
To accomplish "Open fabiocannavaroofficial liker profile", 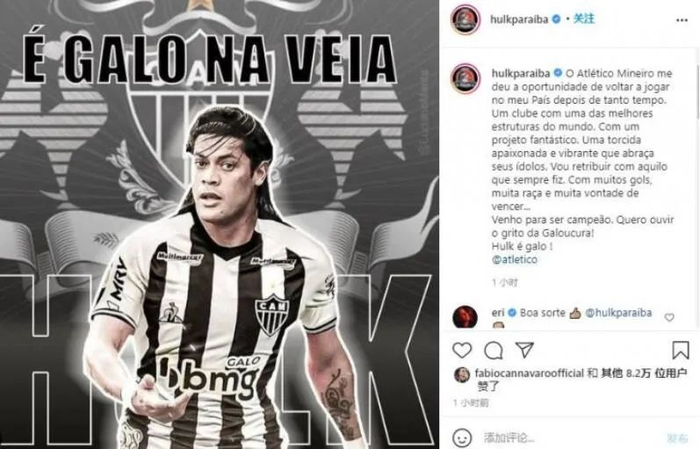I will pyautogui.click(x=529, y=373).
